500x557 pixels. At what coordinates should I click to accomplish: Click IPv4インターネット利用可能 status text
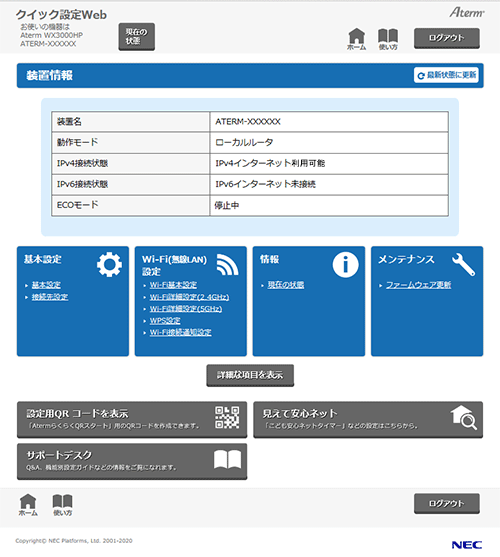click(270, 163)
